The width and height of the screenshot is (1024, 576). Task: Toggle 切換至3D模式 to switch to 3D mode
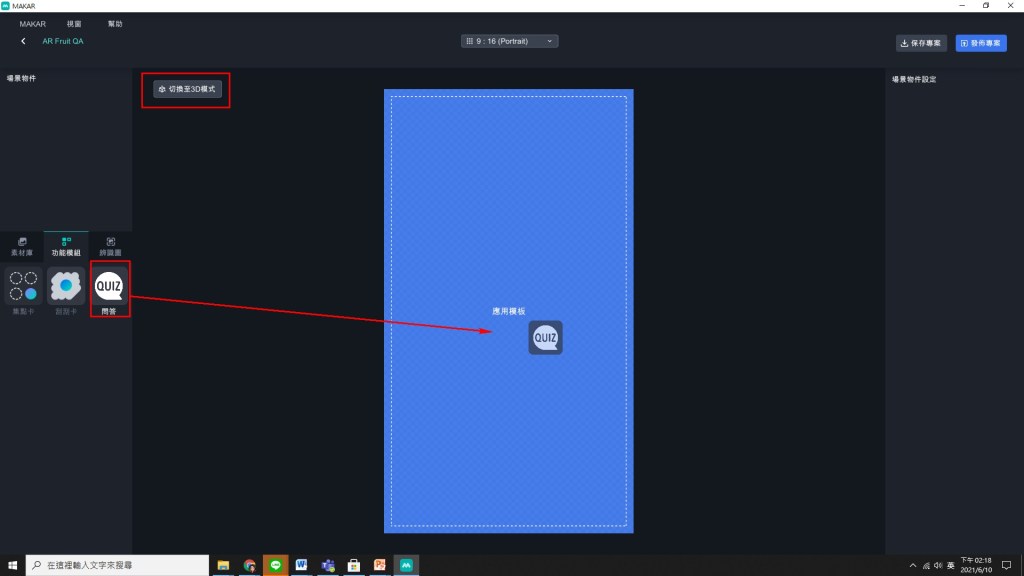[x=187, y=89]
